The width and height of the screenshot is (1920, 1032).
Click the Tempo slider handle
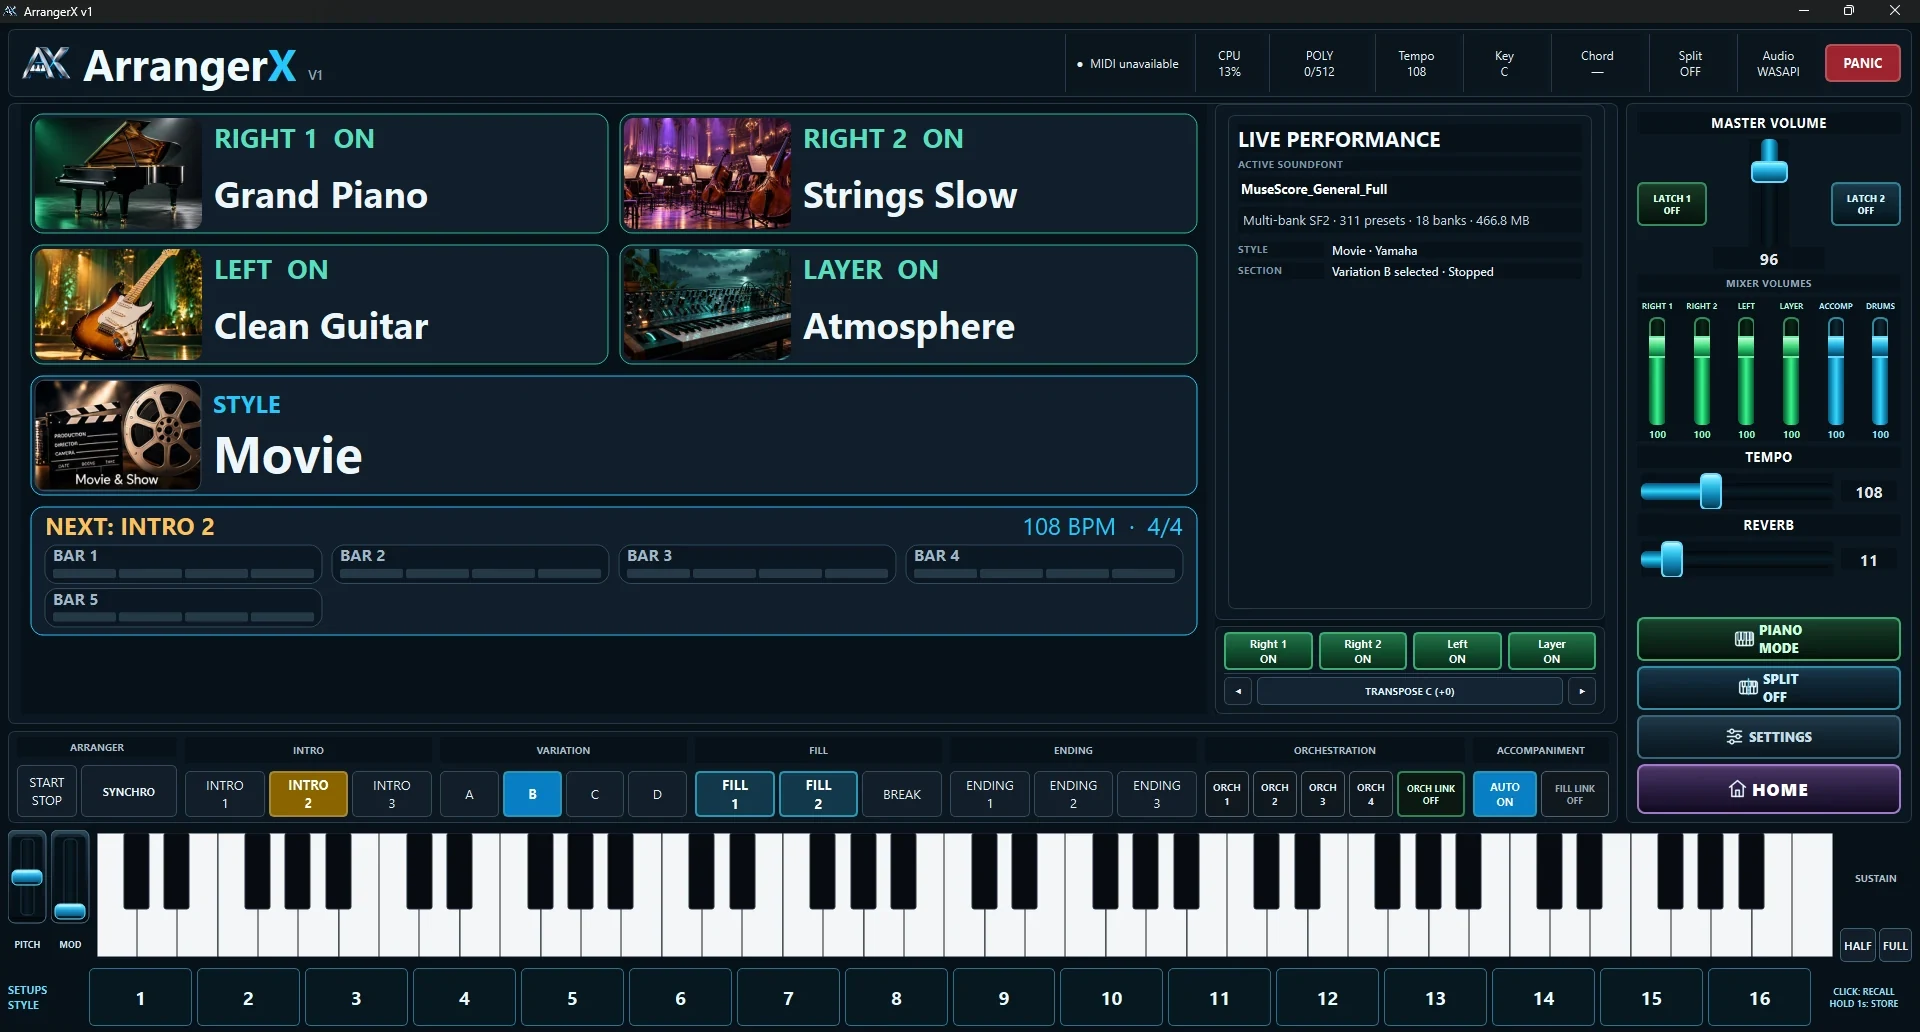pyautogui.click(x=1711, y=491)
